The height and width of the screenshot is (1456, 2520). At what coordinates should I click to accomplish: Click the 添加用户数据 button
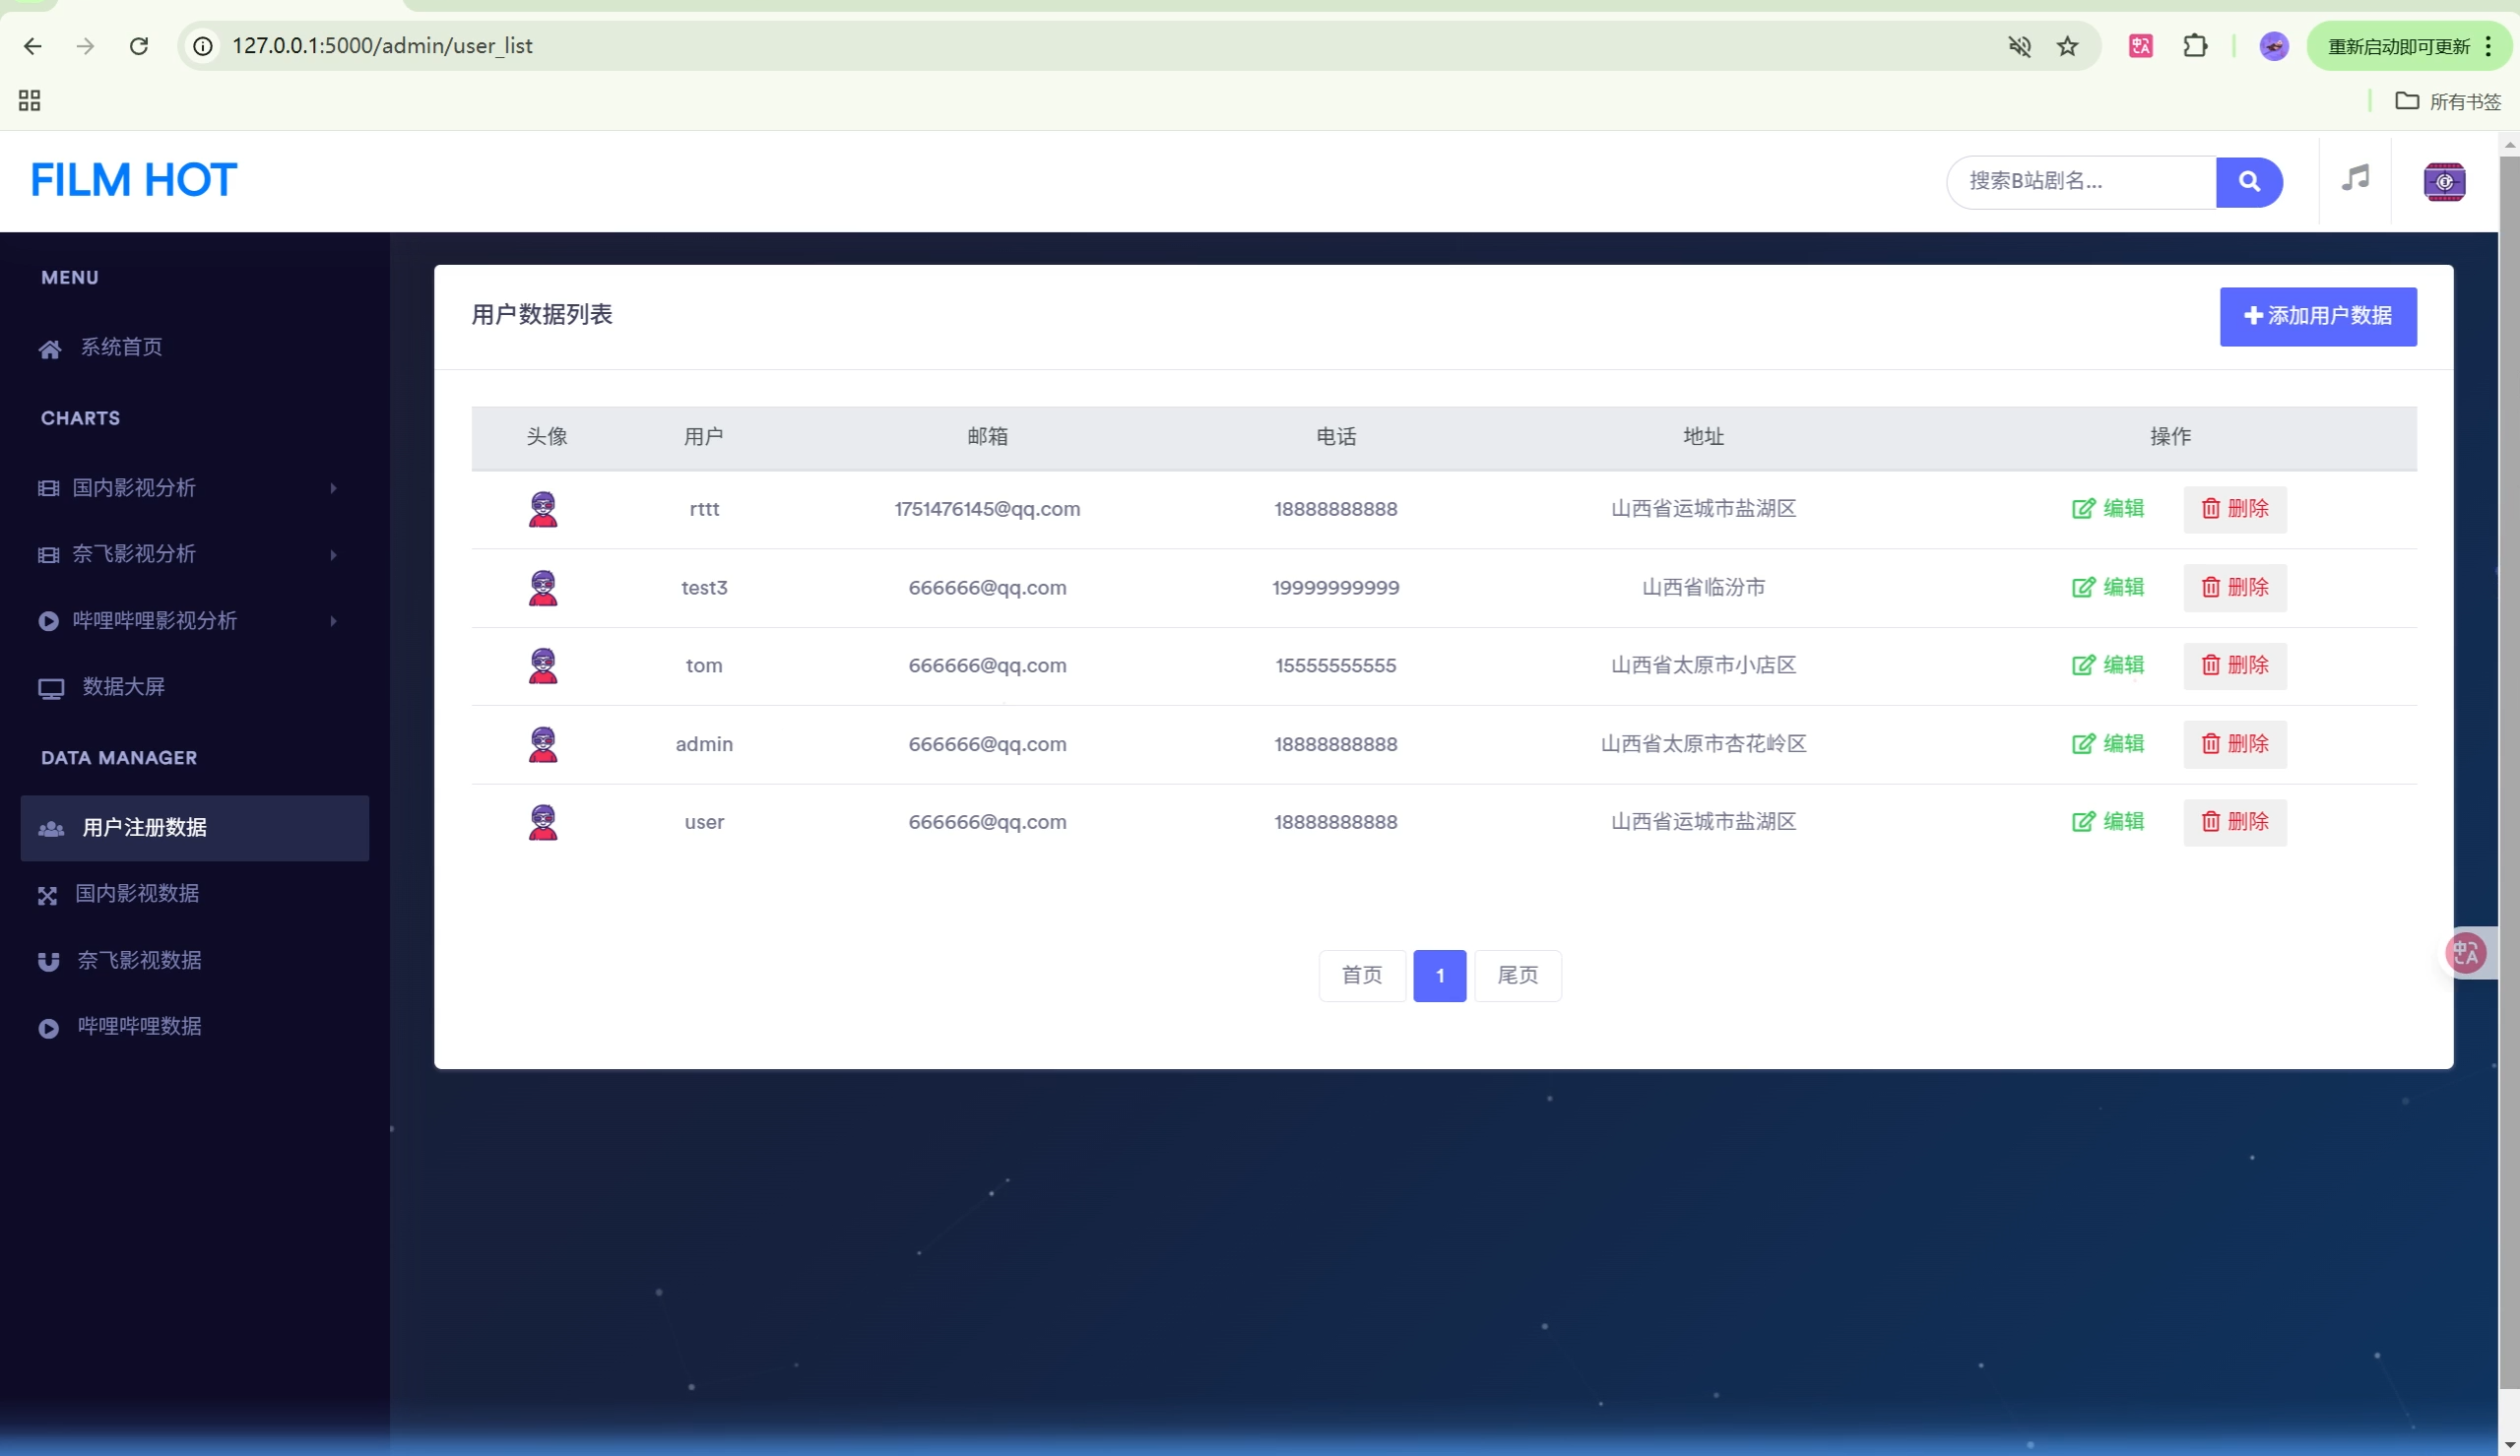2317,317
